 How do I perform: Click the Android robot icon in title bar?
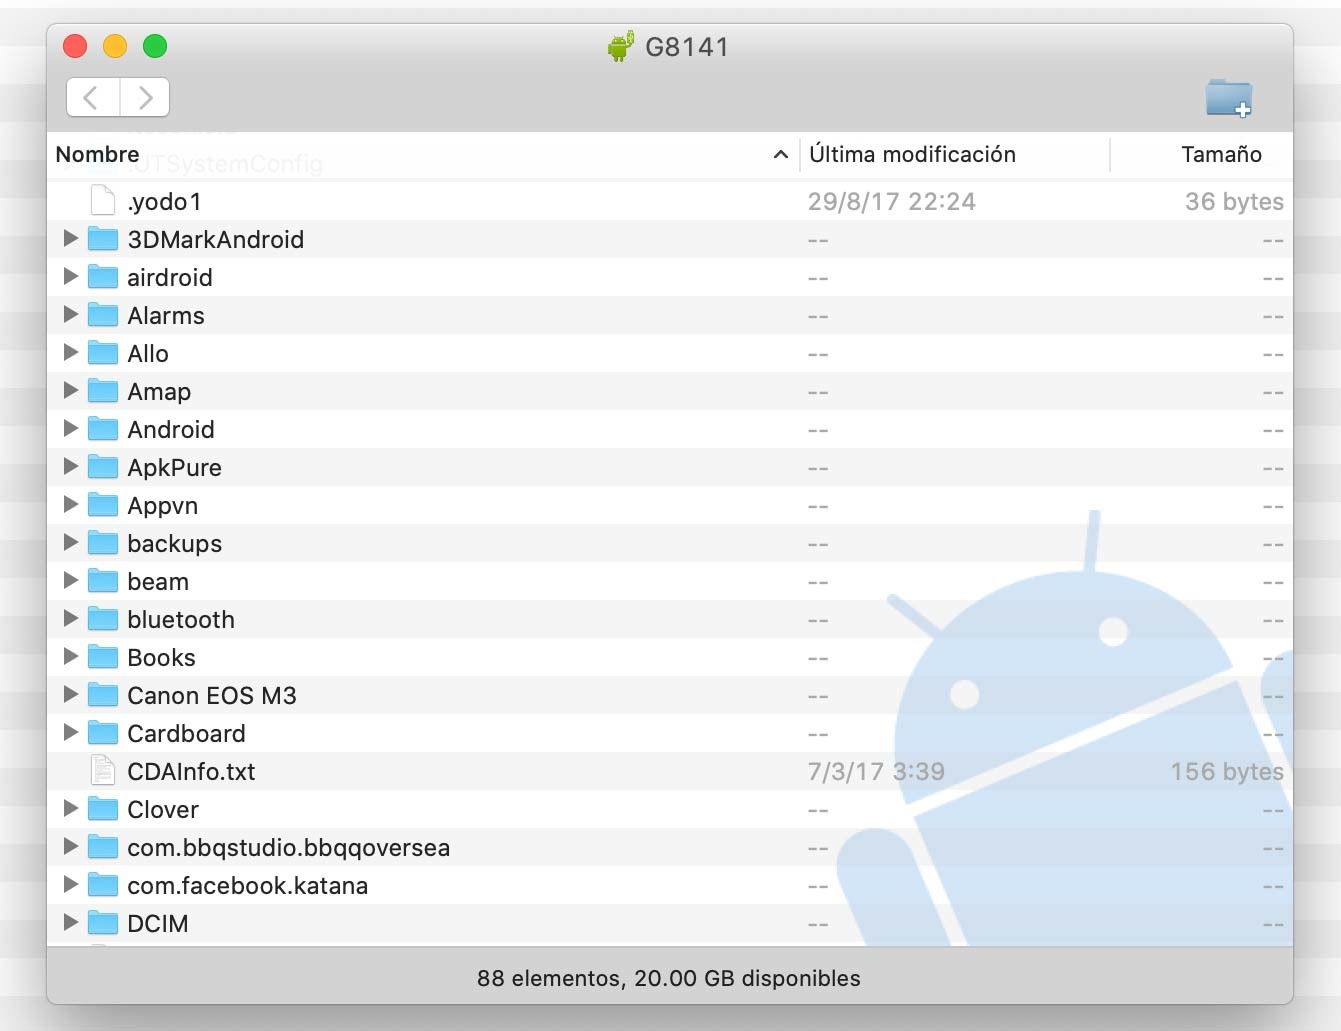619,45
